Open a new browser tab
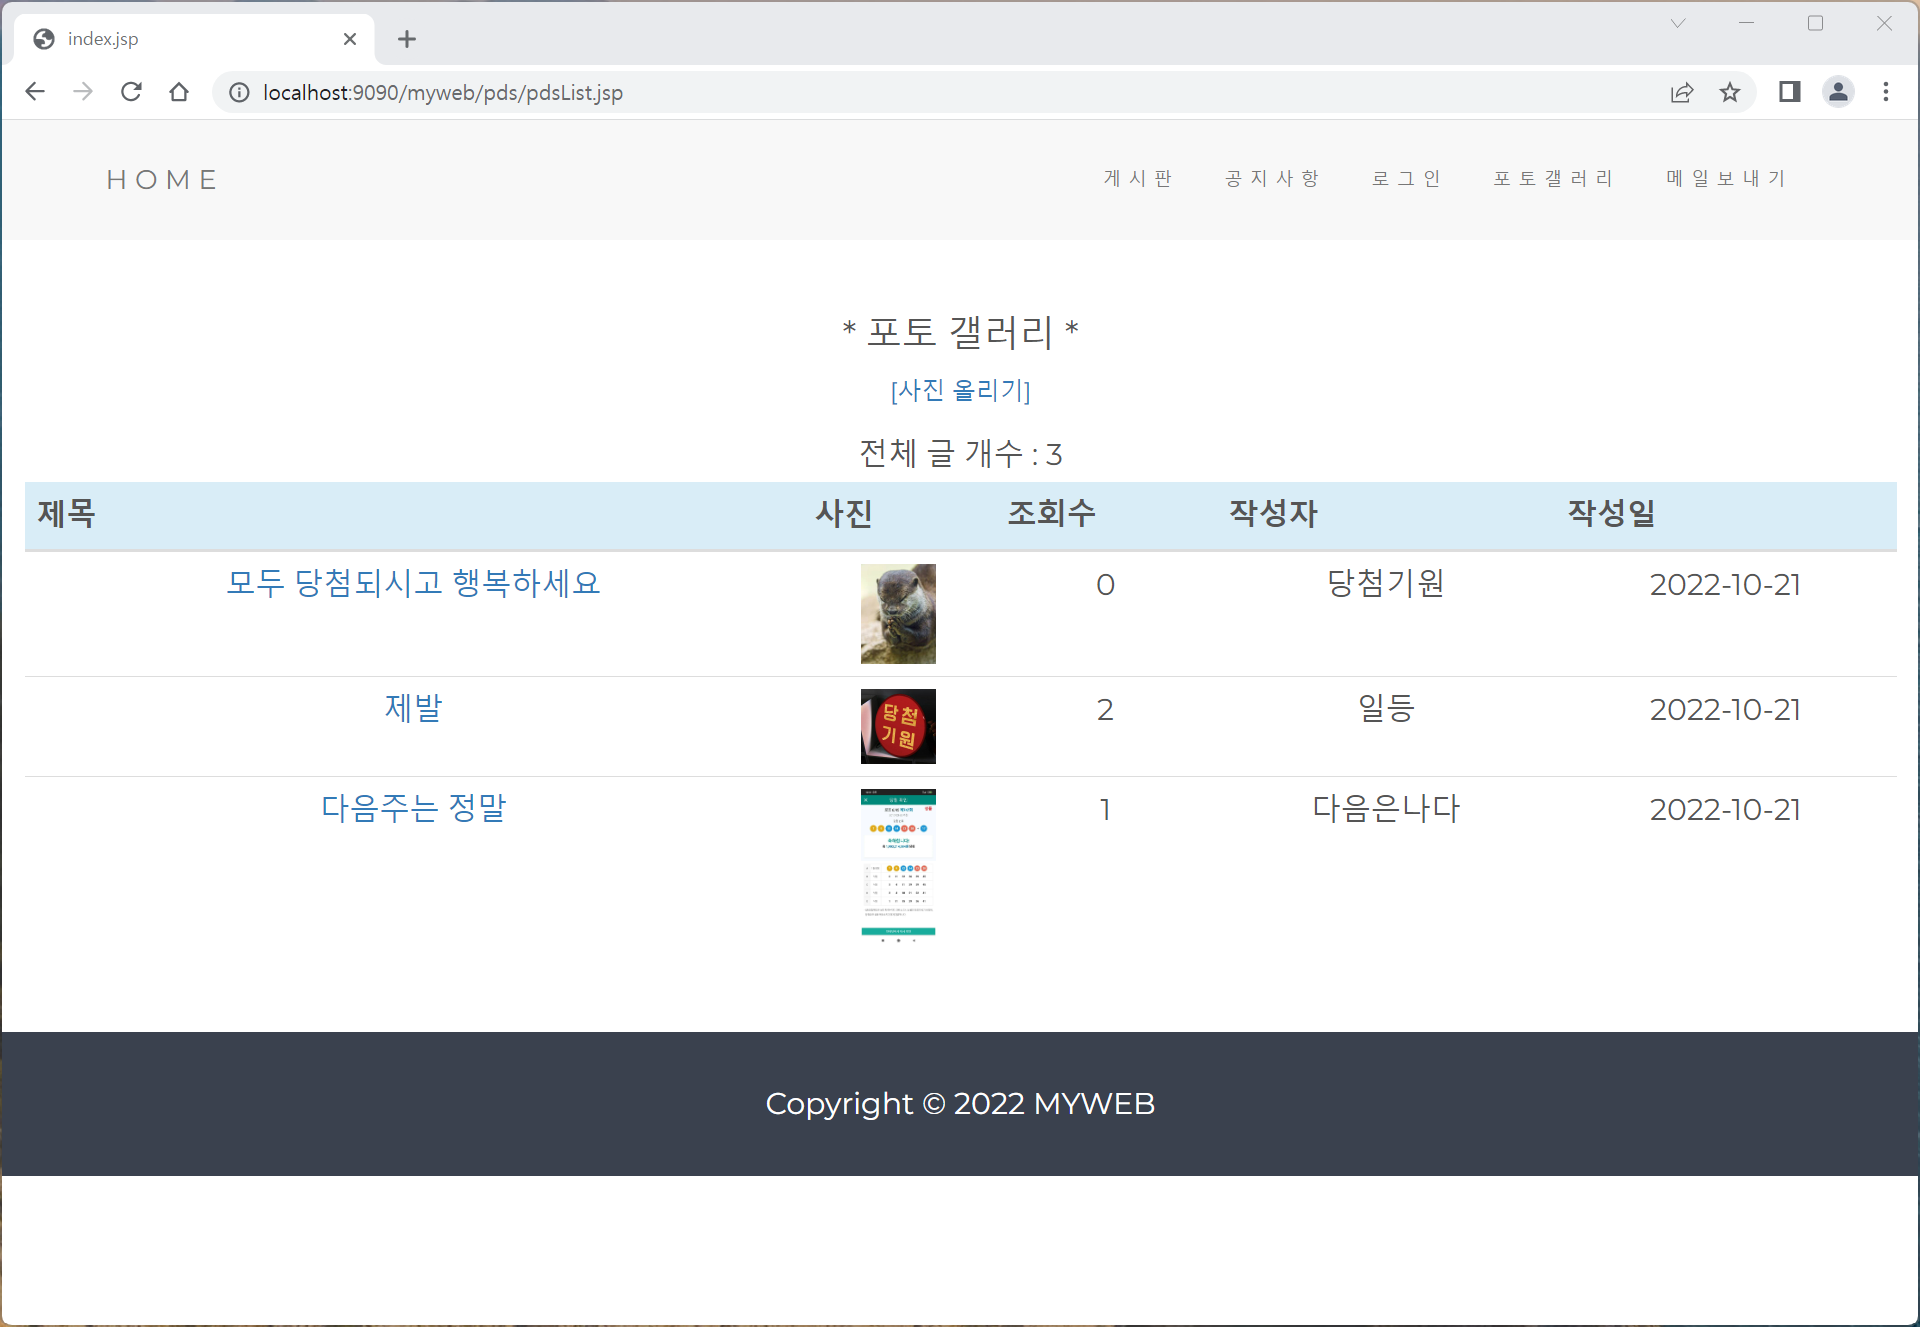 [406, 39]
